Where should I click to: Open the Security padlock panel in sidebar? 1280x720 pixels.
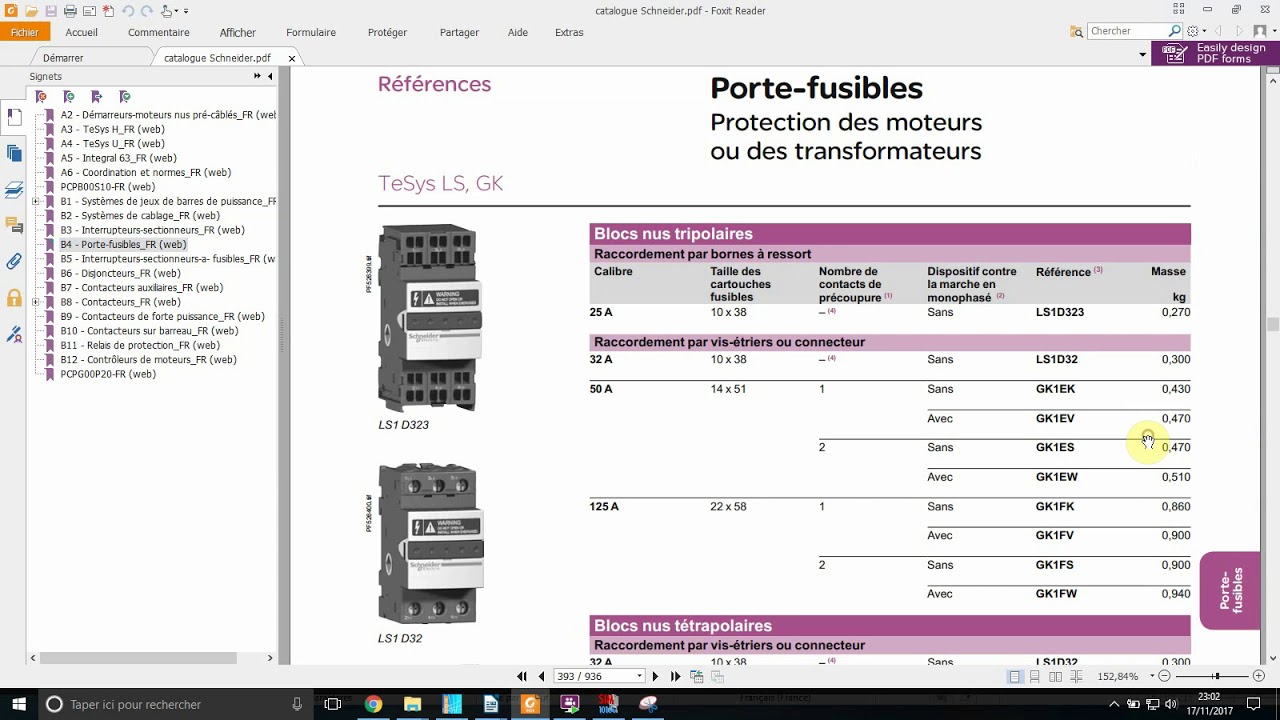14,298
